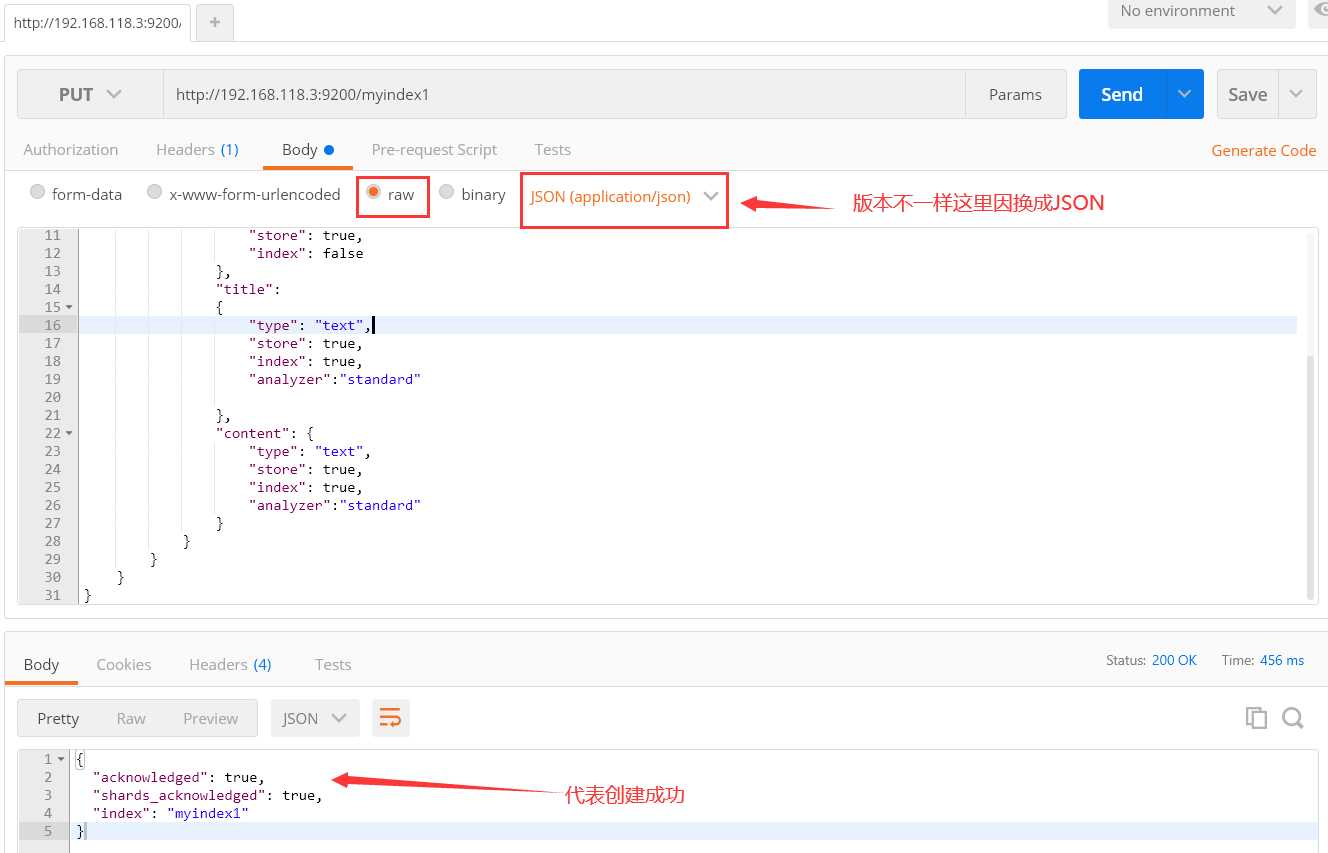Switch to the response Body tab
This screenshot has width=1328, height=853.
pos(41,664)
